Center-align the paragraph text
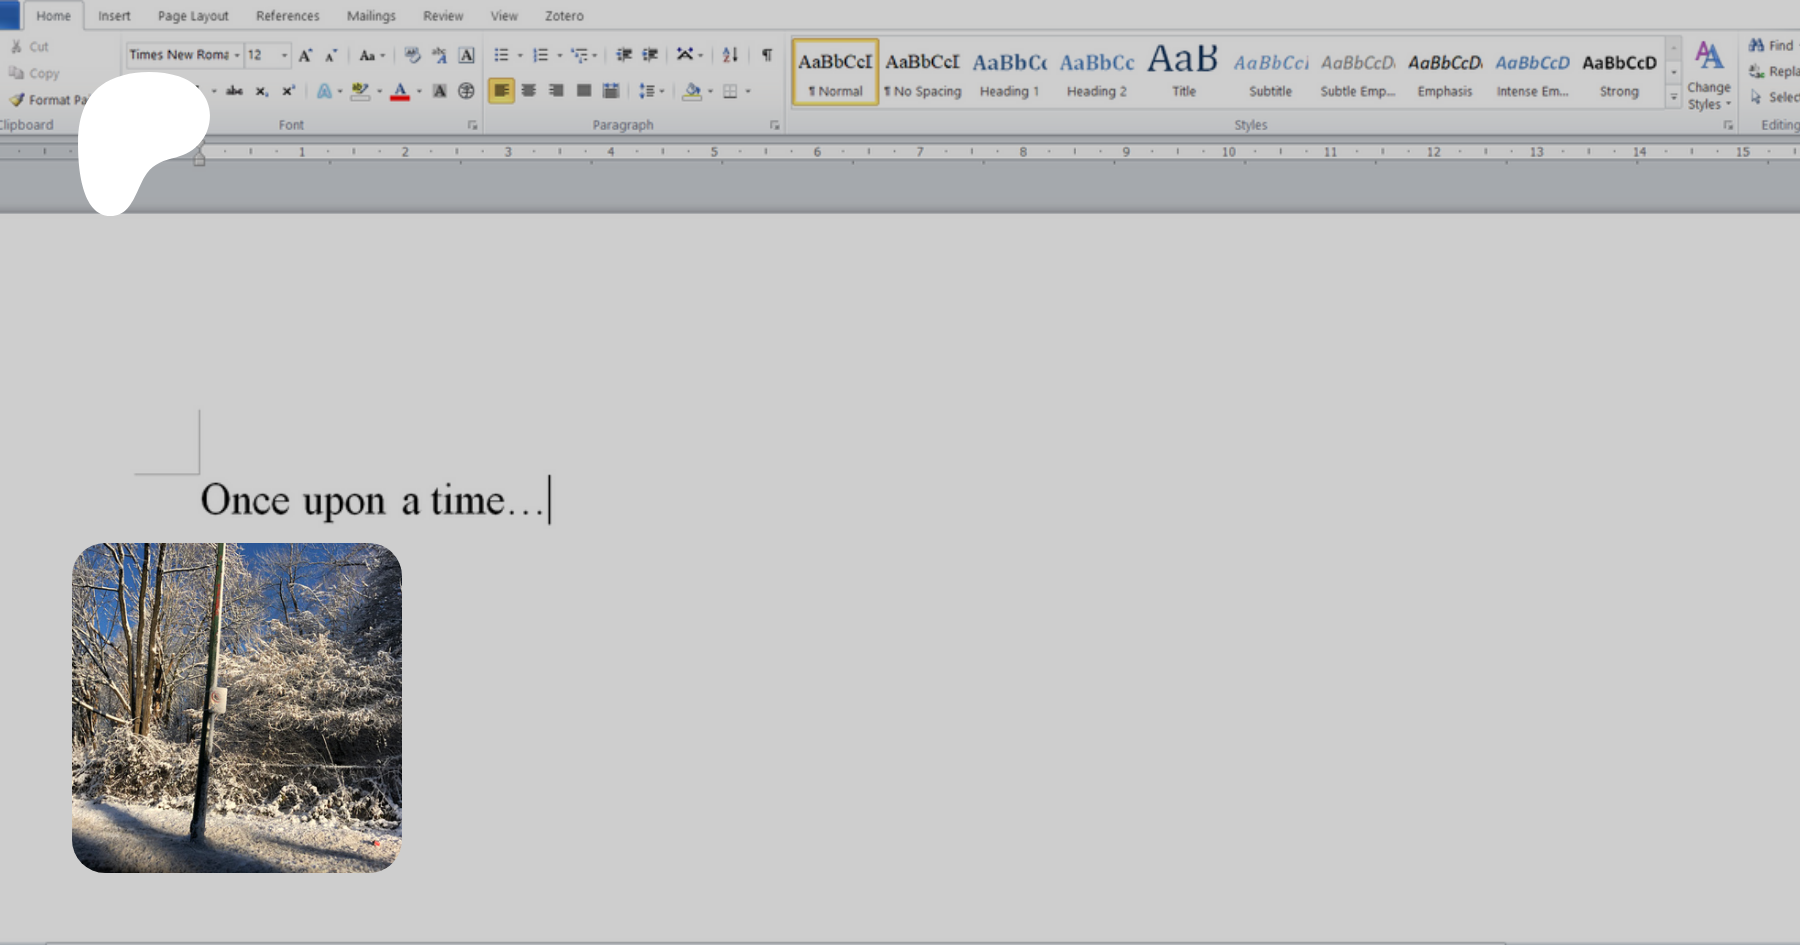This screenshot has width=1800, height=945. tap(529, 91)
